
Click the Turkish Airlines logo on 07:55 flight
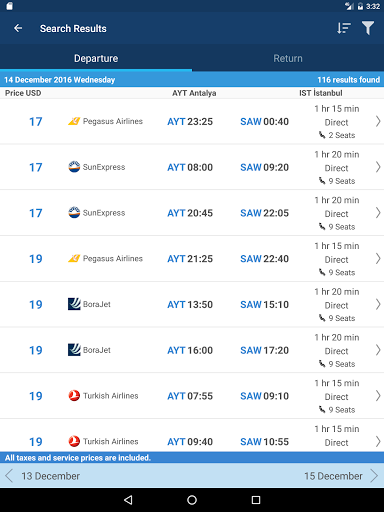coord(74,396)
